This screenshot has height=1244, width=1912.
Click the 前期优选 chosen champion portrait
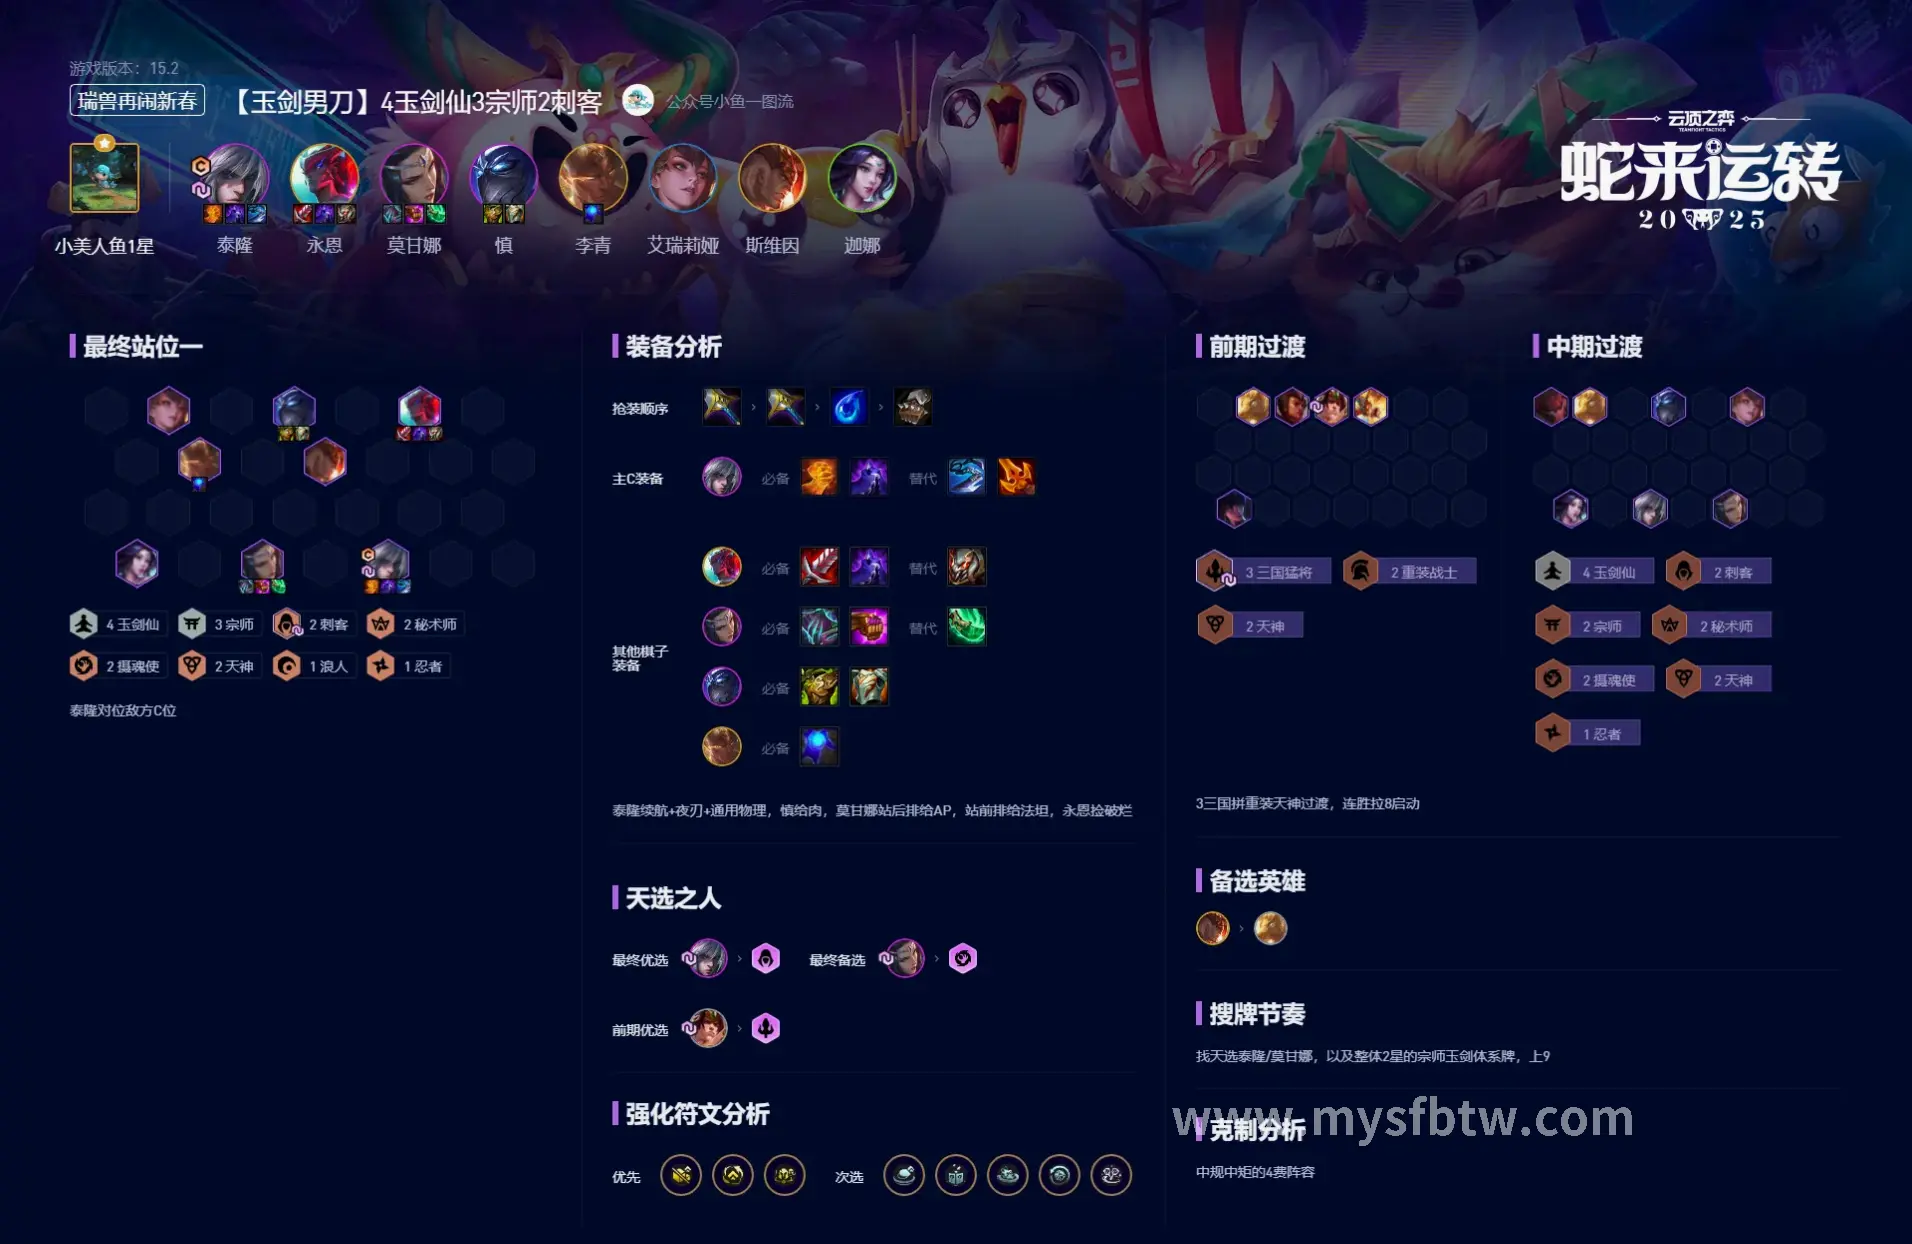click(708, 1028)
